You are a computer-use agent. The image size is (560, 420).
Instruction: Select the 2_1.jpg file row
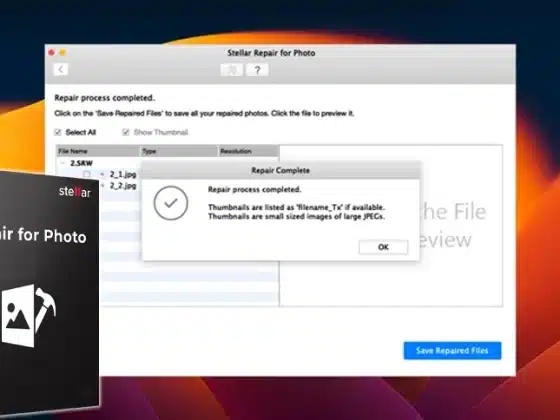(123, 174)
